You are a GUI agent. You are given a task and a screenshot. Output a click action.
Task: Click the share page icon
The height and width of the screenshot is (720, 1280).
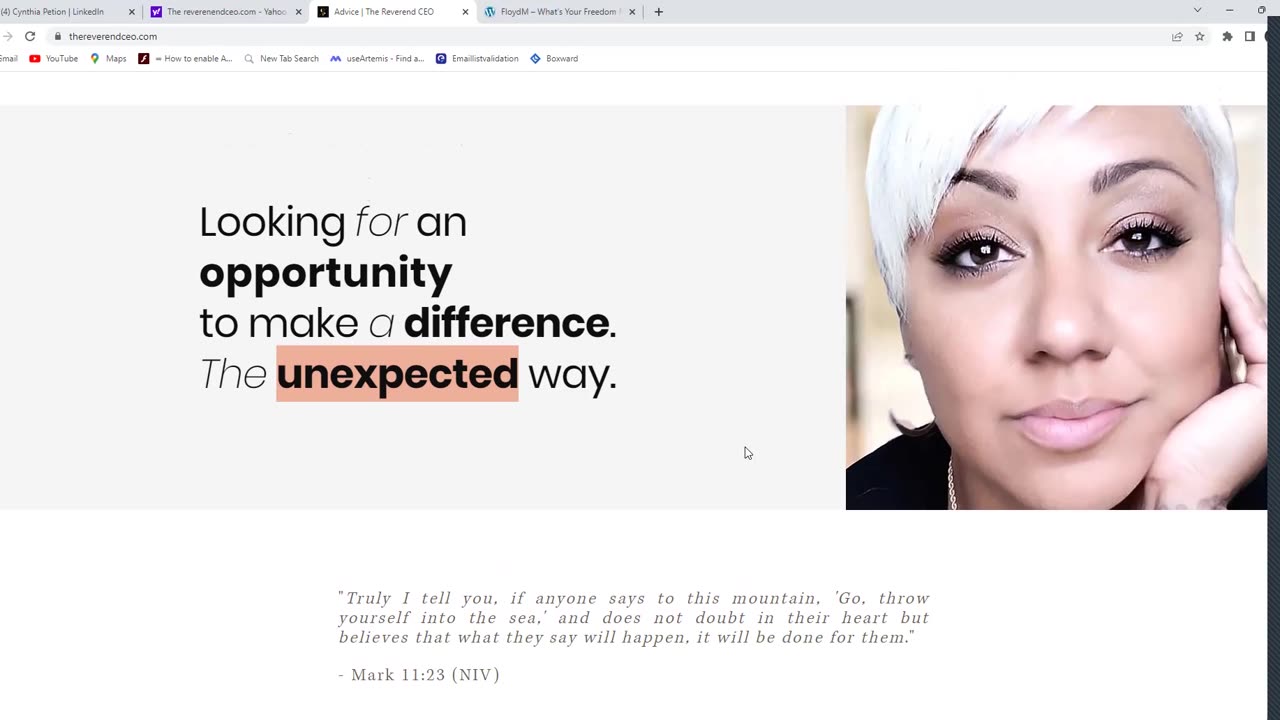click(1177, 36)
